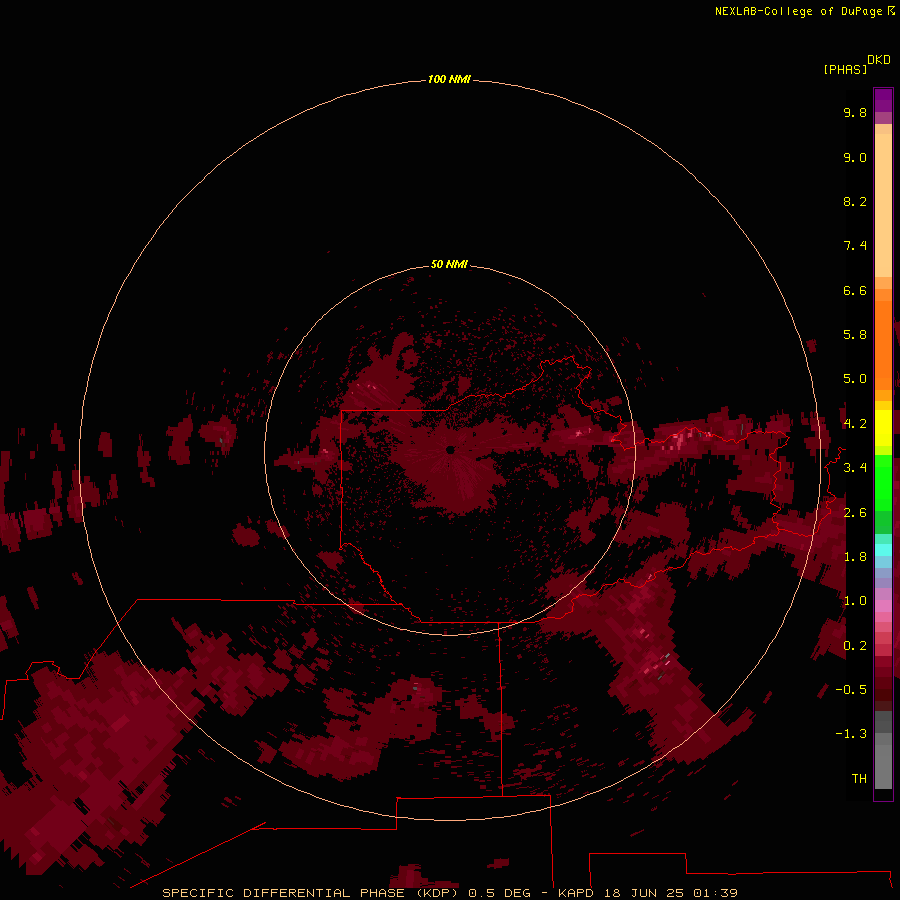Click the TH label on the color scale

click(x=859, y=779)
